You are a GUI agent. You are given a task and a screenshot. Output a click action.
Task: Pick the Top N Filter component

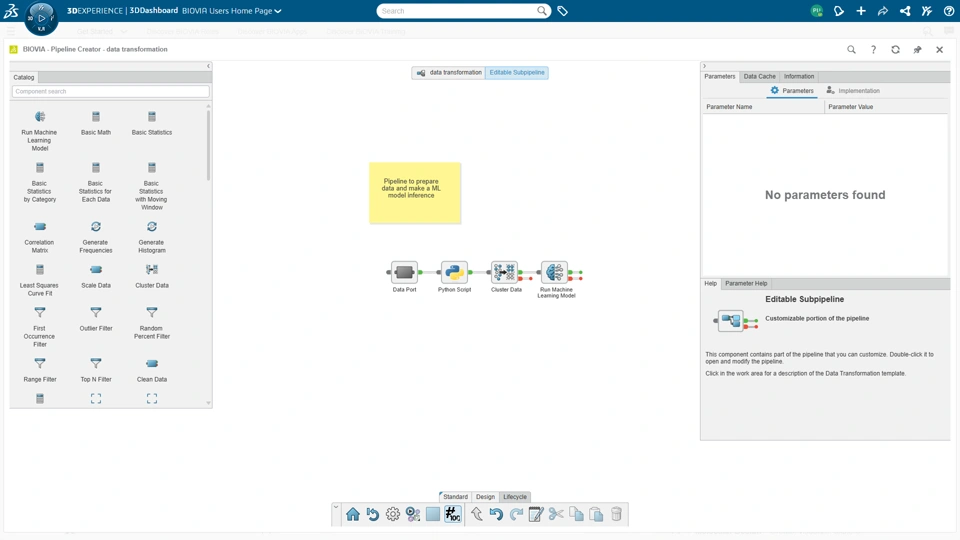[96, 370]
